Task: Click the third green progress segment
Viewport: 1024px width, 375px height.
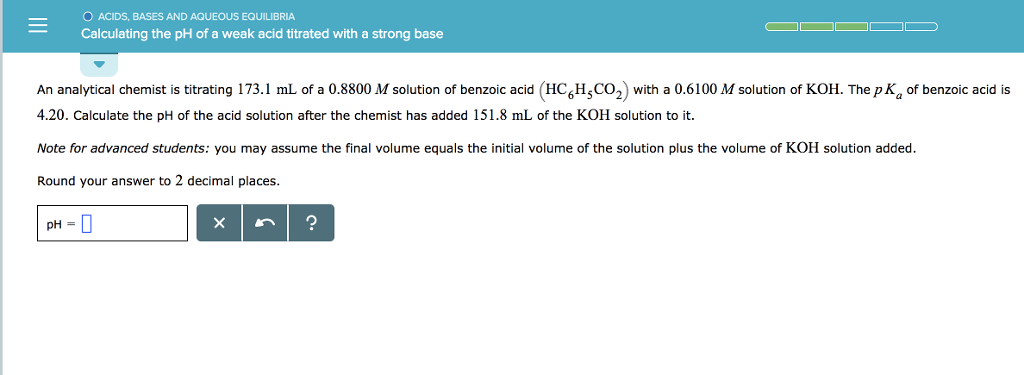Action: point(852,27)
